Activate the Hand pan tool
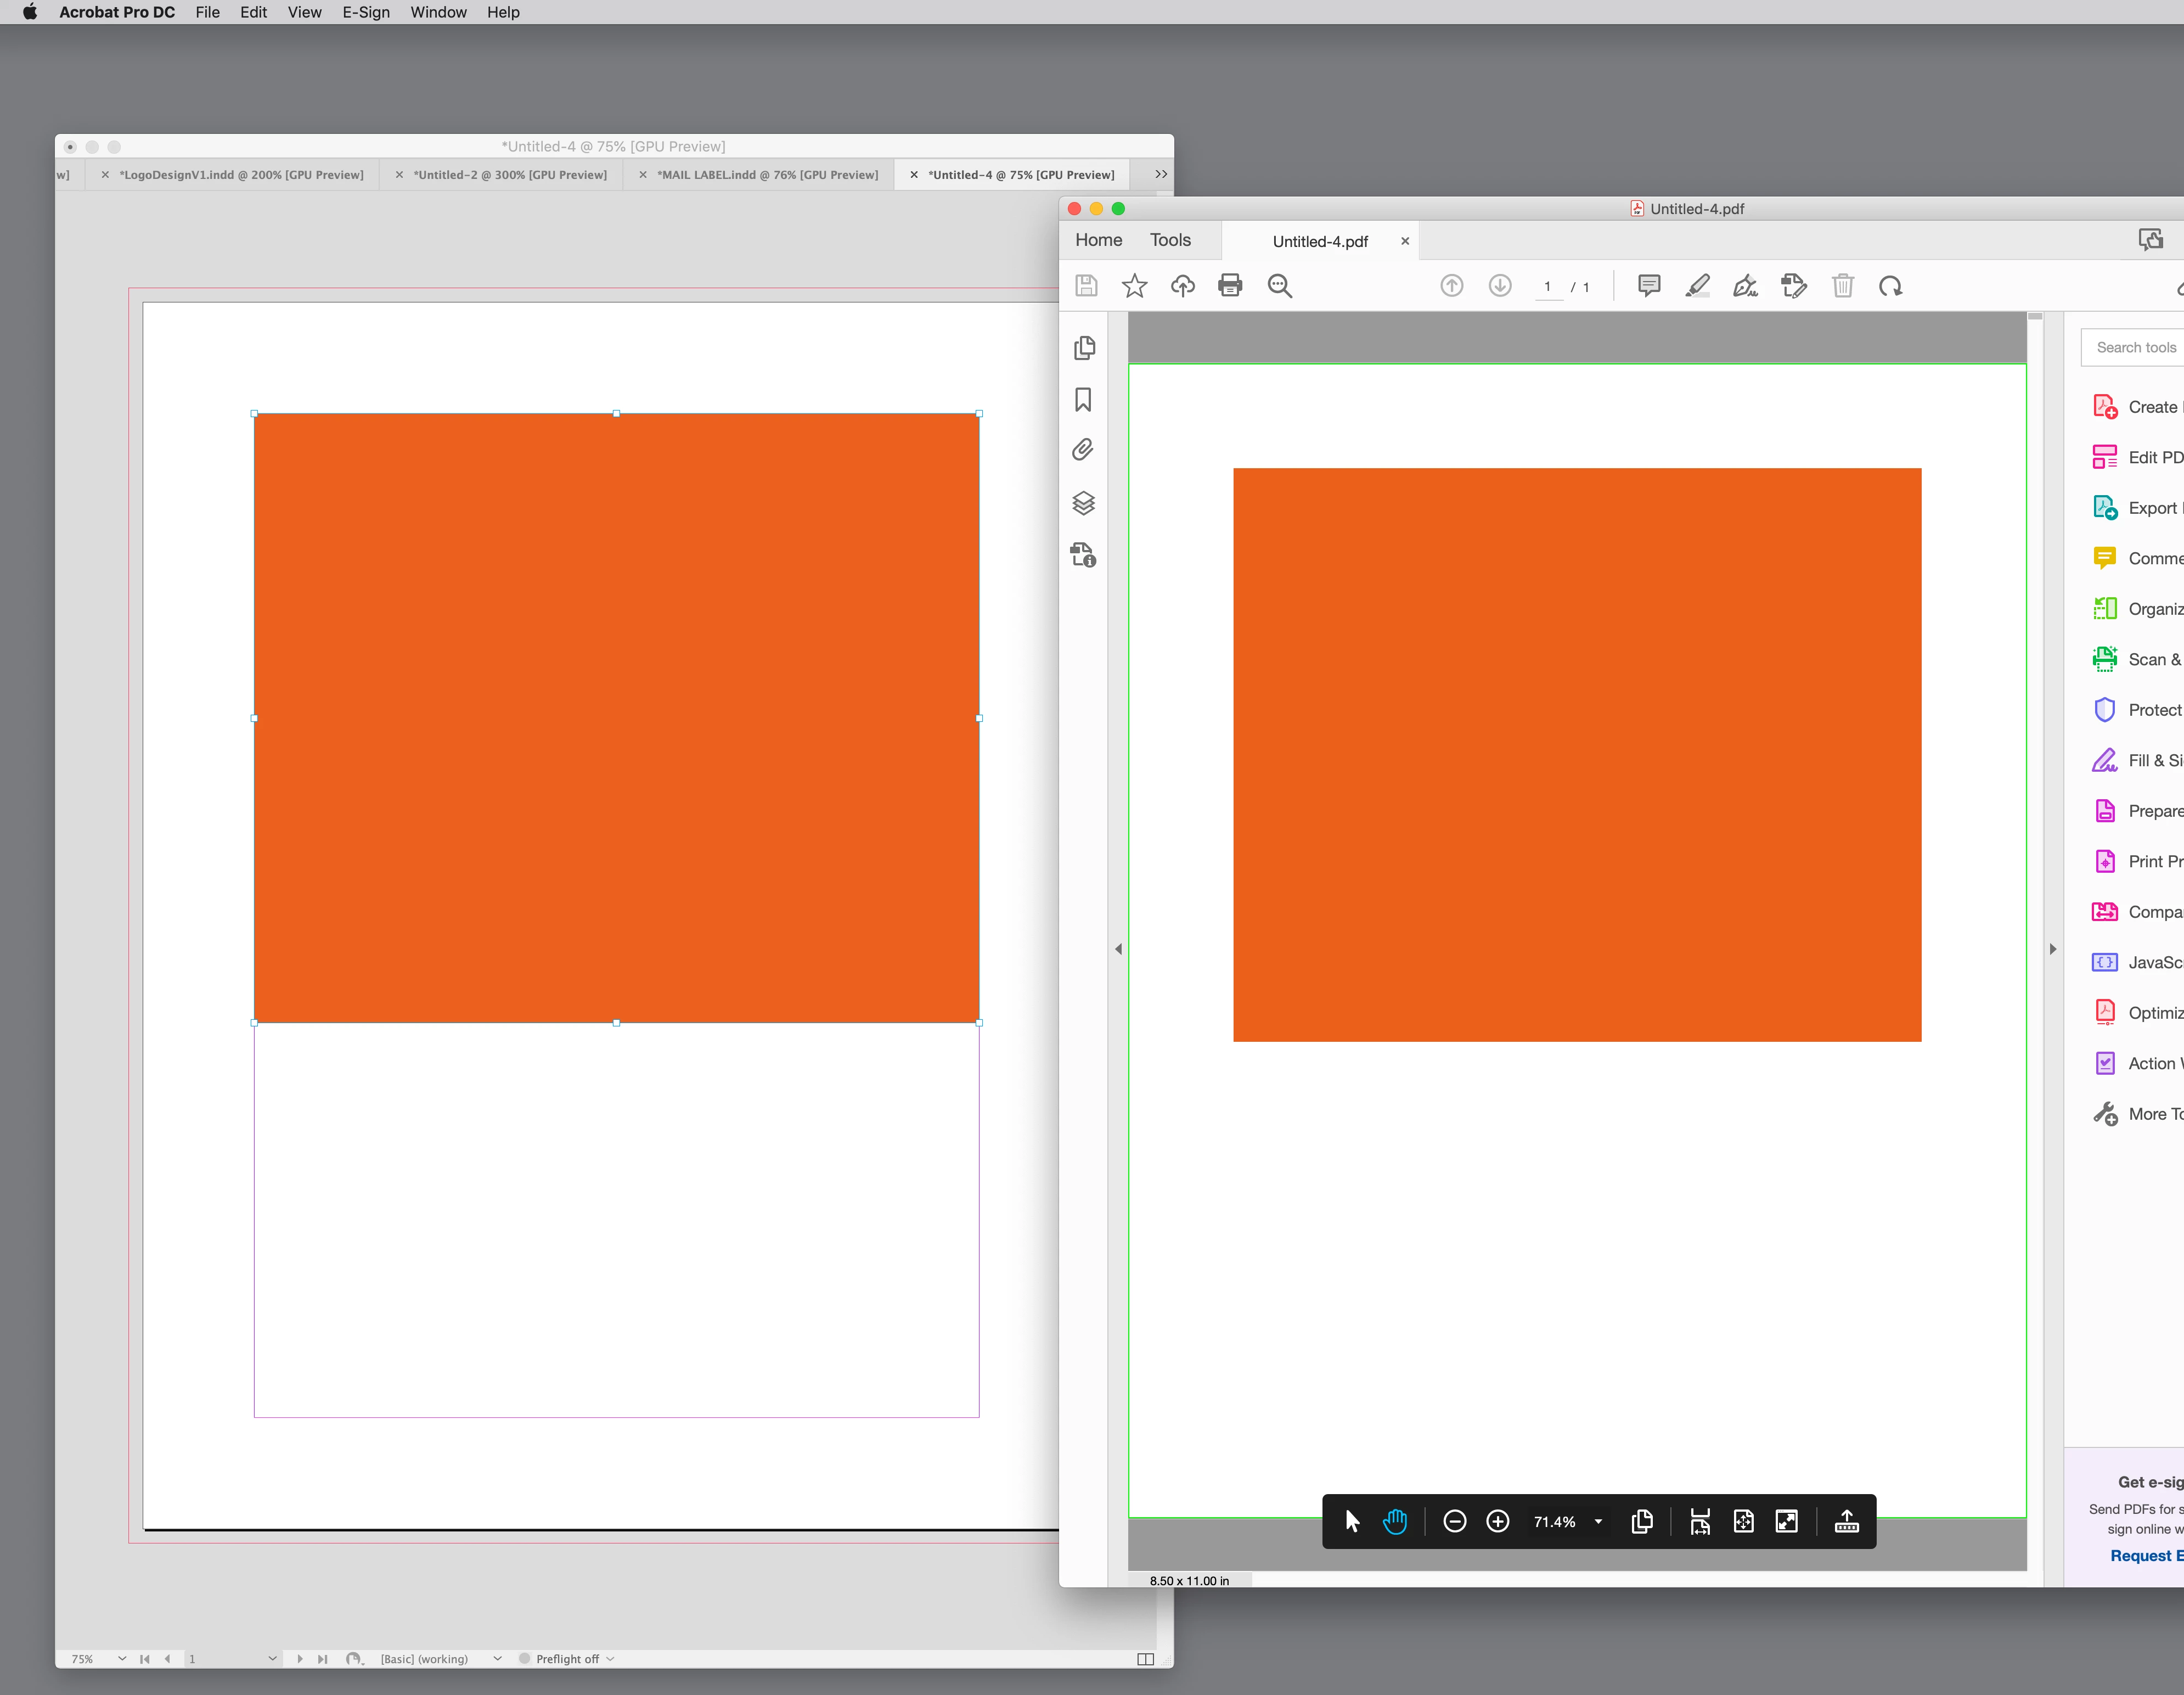2184x1695 pixels. (1394, 1521)
